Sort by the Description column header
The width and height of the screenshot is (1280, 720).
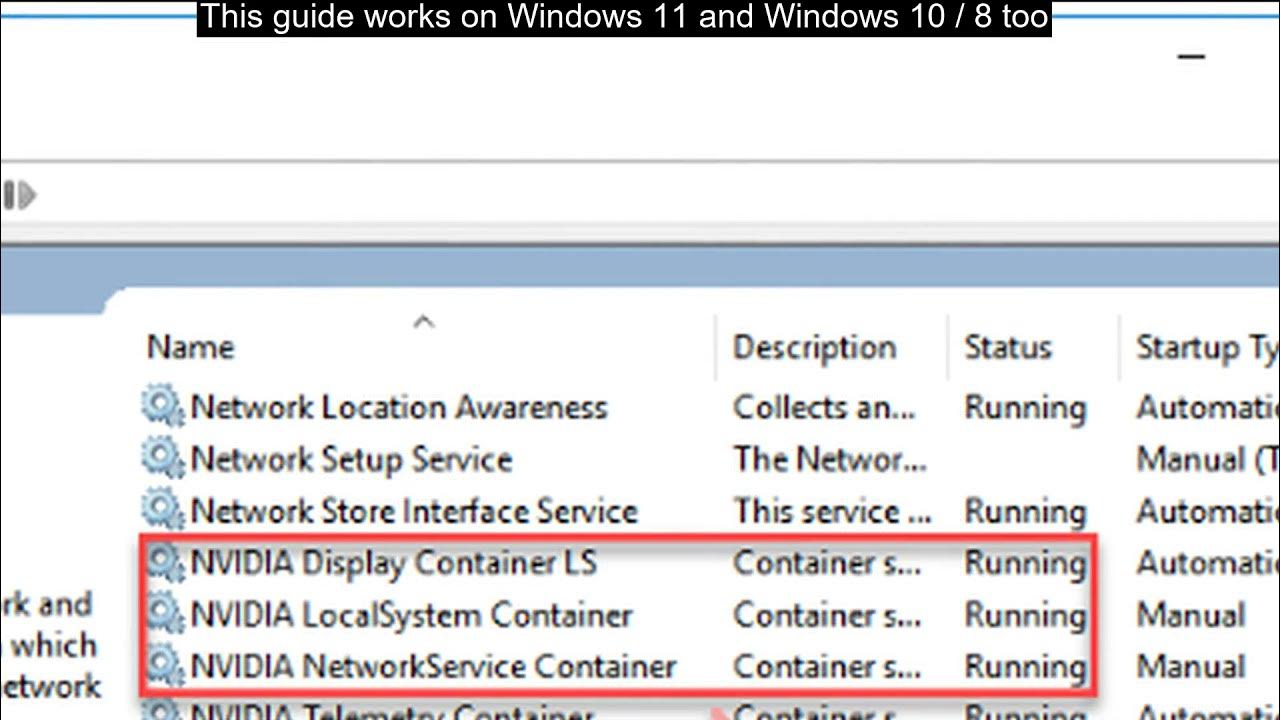pos(814,347)
